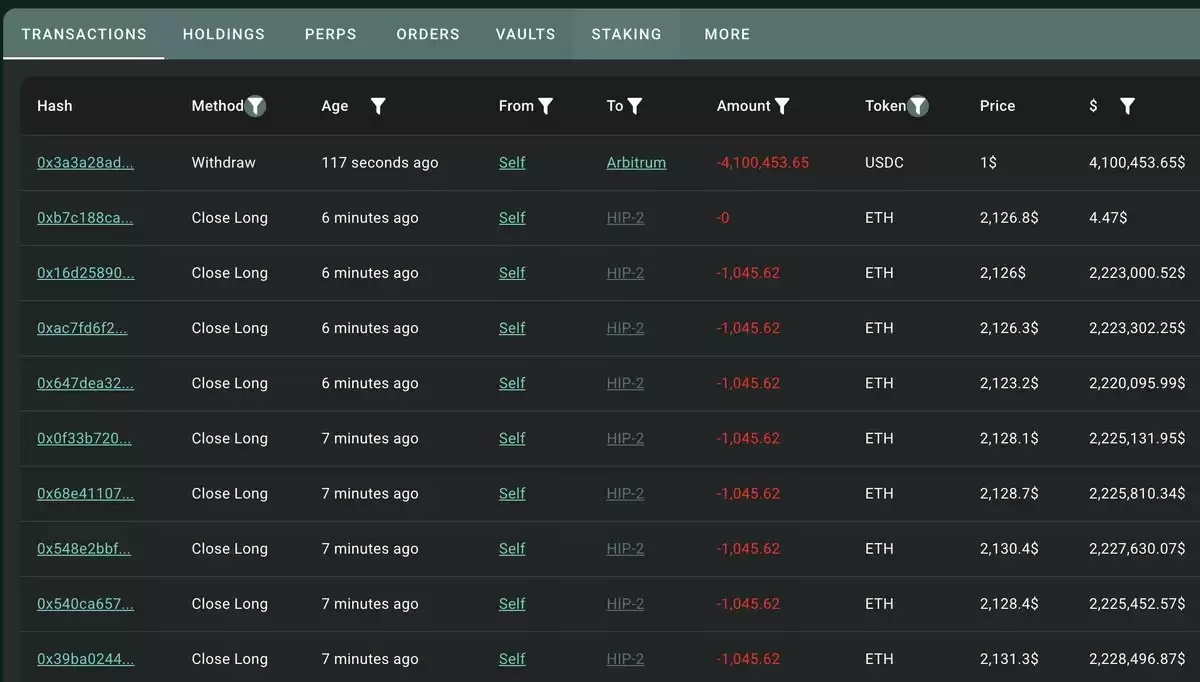The height and width of the screenshot is (682, 1200).
Task: Select value 2,220,095.99$
Action: (1137, 383)
